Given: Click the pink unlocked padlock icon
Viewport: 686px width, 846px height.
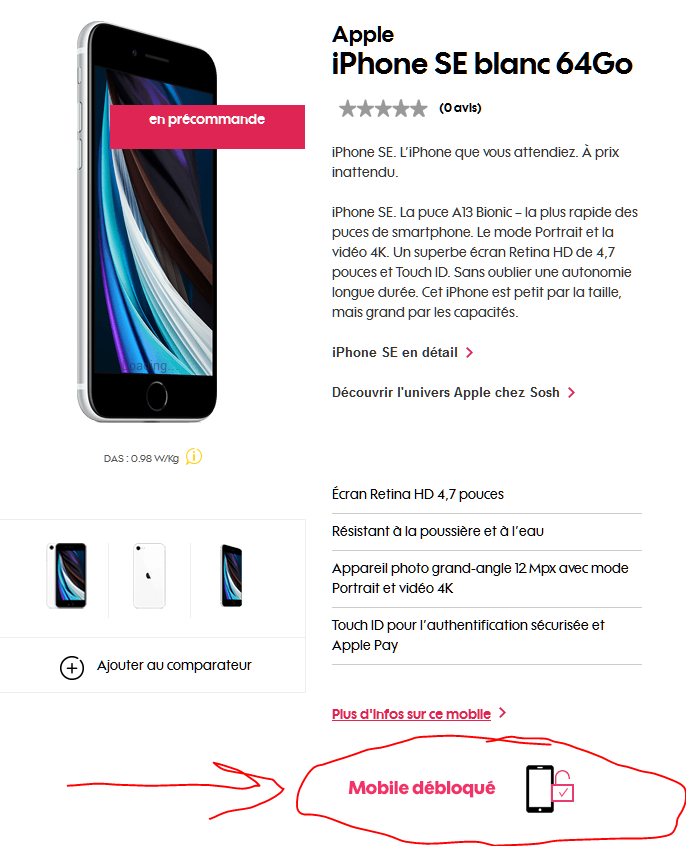Looking at the screenshot, I should pyautogui.click(x=563, y=786).
